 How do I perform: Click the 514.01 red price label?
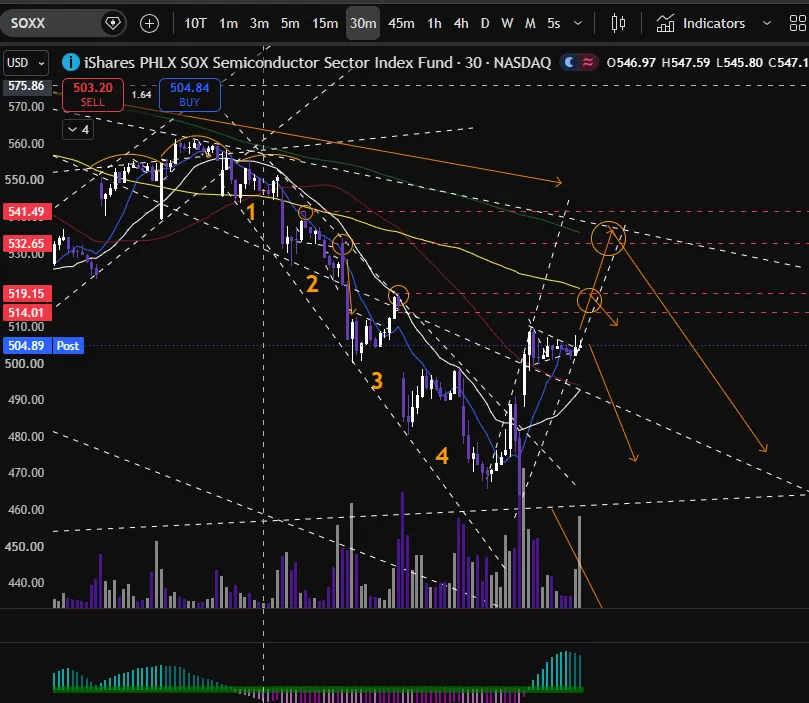tap(27, 313)
